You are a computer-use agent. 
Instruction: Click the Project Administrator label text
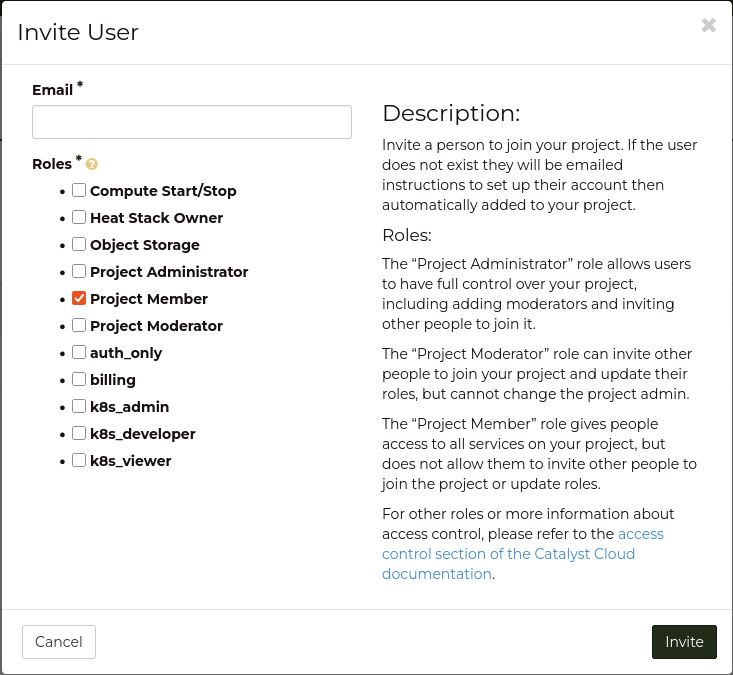point(169,272)
